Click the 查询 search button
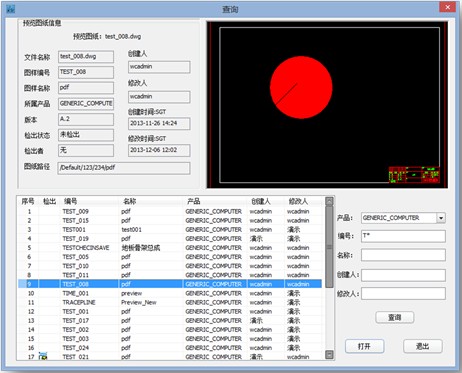The height and width of the screenshot is (373, 462). [x=395, y=317]
